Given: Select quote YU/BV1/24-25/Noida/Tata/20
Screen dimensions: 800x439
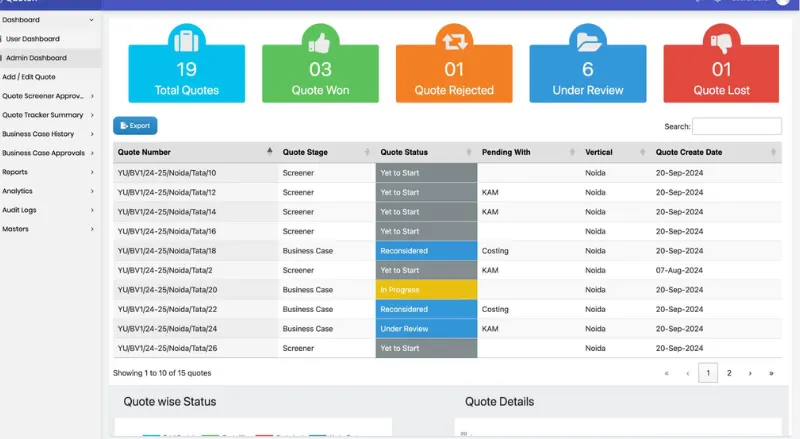Looking at the screenshot, I should pos(167,289).
